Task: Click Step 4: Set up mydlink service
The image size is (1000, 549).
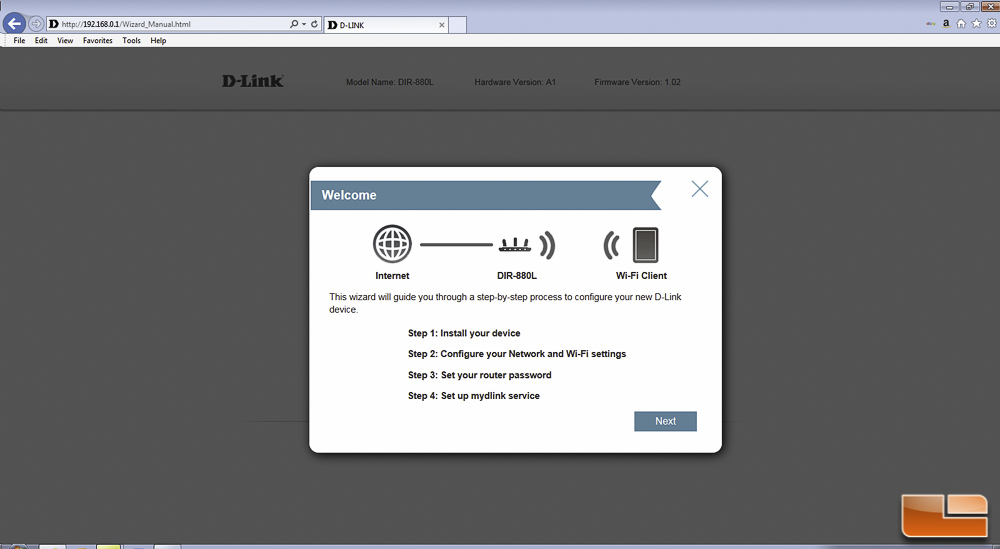Action: coord(473,396)
